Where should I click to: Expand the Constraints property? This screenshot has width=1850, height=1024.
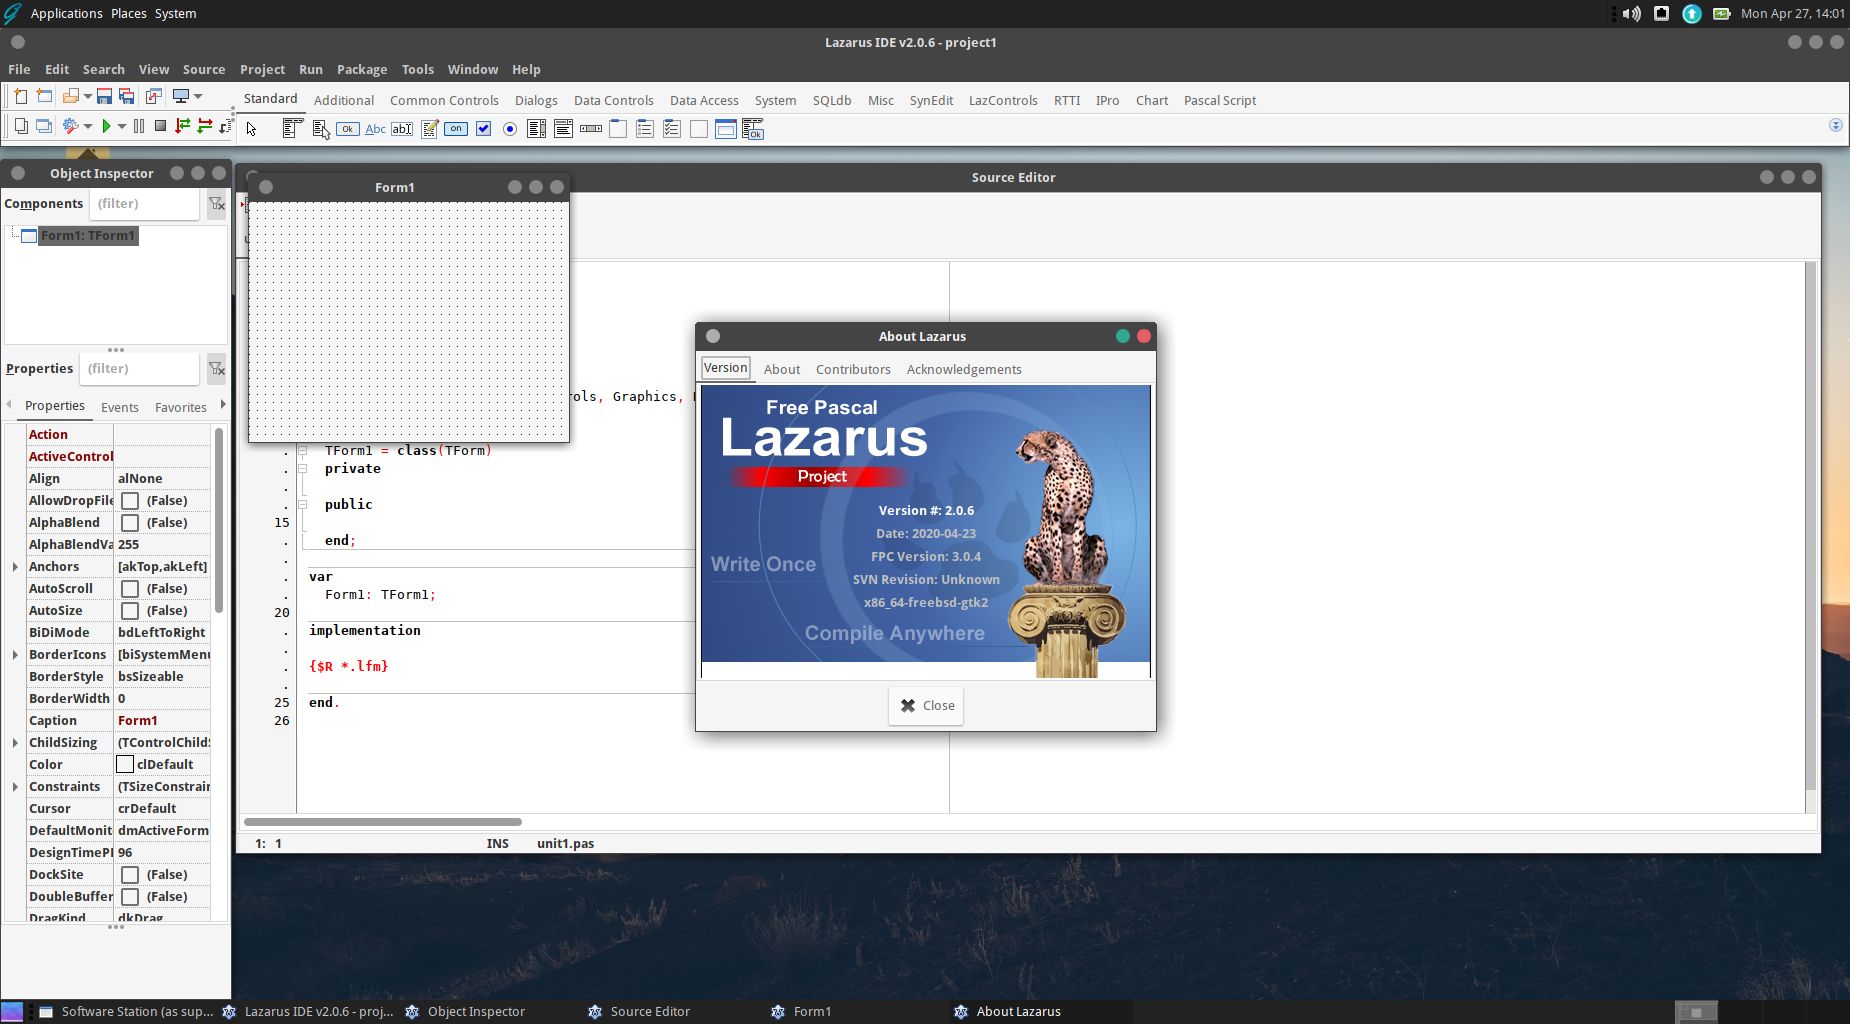pos(15,787)
